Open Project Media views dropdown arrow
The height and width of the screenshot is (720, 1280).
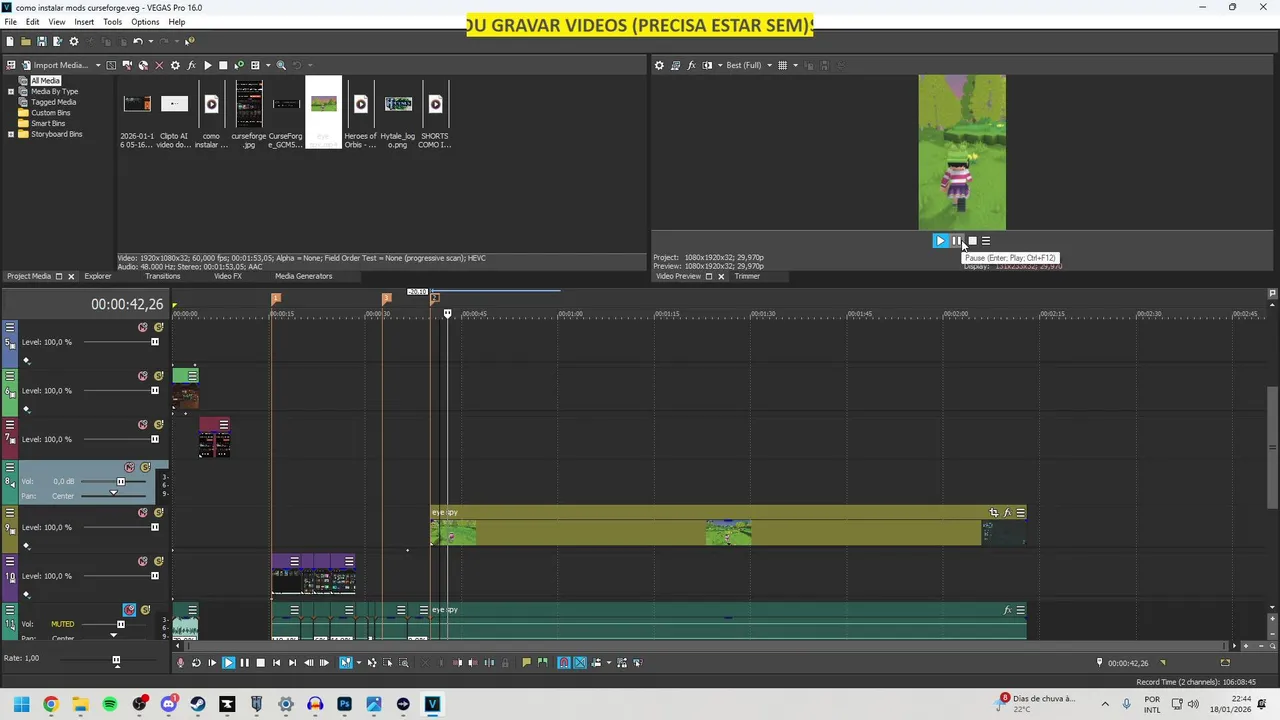coord(268,65)
